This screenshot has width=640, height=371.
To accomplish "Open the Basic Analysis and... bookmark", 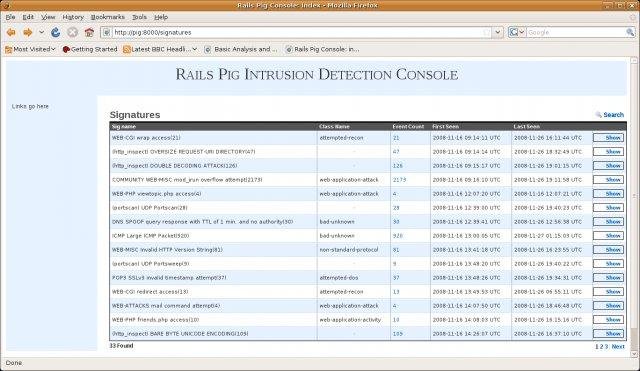I will pyautogui.click(x=241, y=49).
